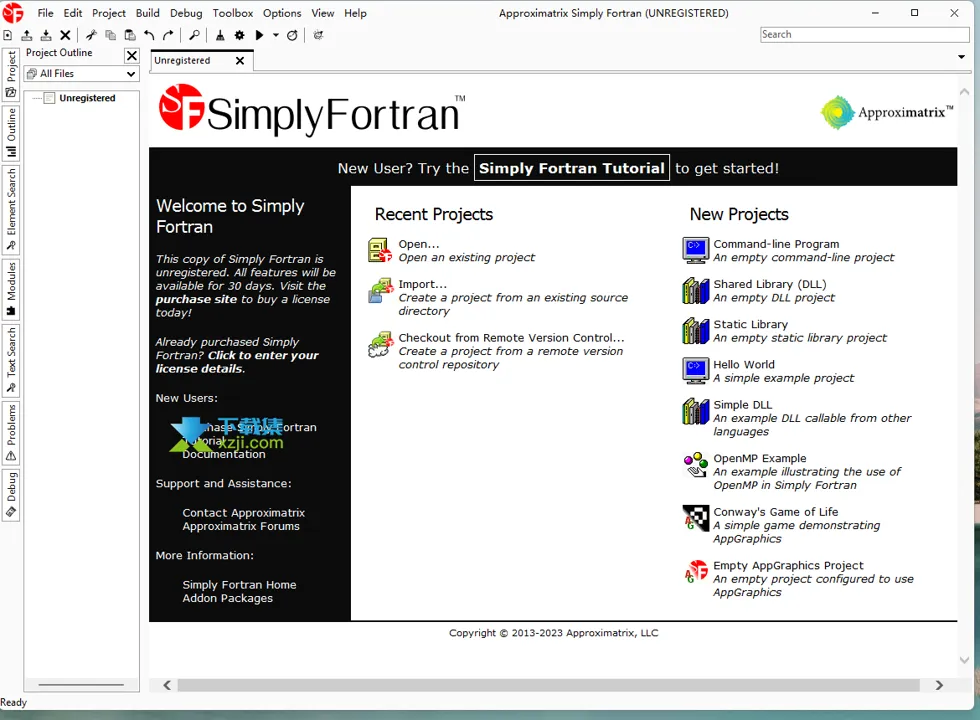The width and height of the screenshot is (980, 720).
Task: Open Addon Packages link
Action: click(228, 598)
